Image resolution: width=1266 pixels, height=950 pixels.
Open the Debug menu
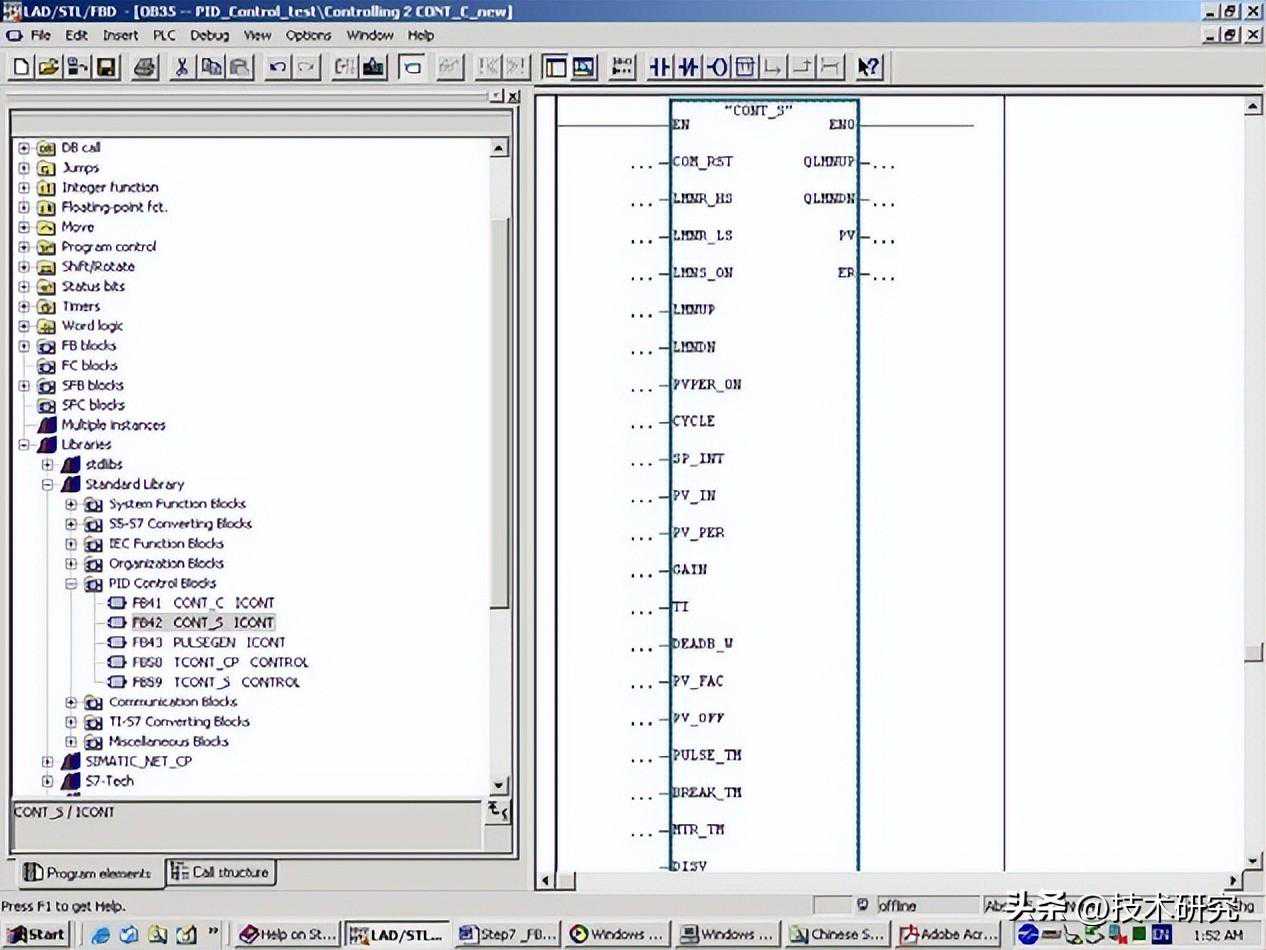[209, 35]
